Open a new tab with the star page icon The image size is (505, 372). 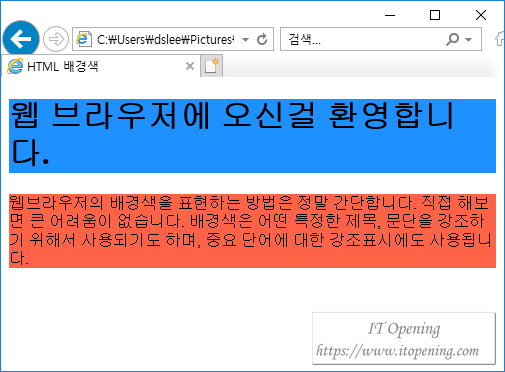pos(211,66)
